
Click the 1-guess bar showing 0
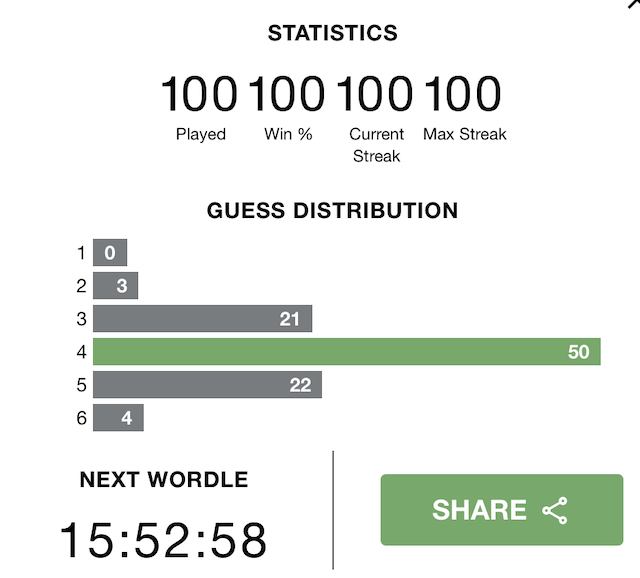click(110, 252)
